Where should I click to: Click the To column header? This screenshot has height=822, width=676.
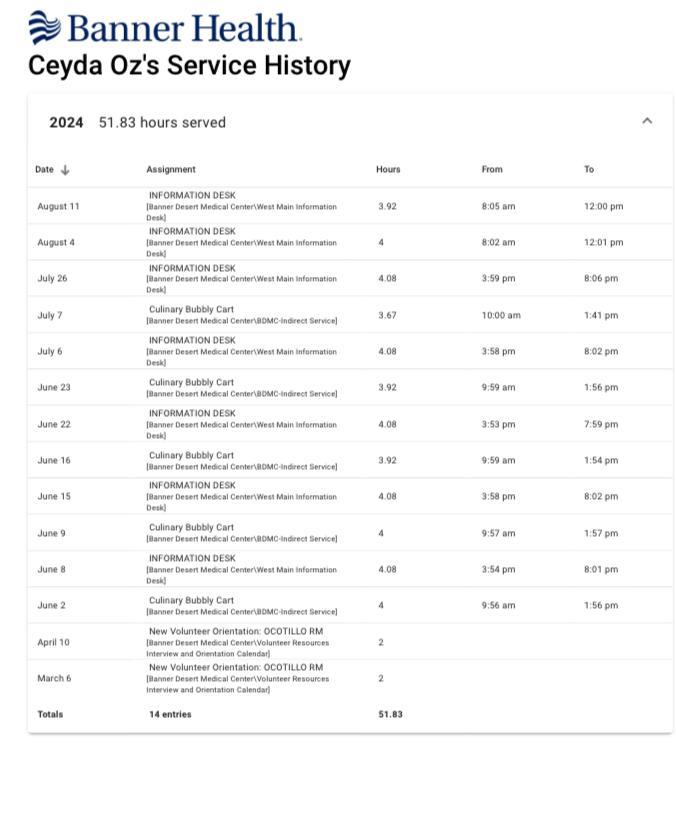tap(589, 170)
